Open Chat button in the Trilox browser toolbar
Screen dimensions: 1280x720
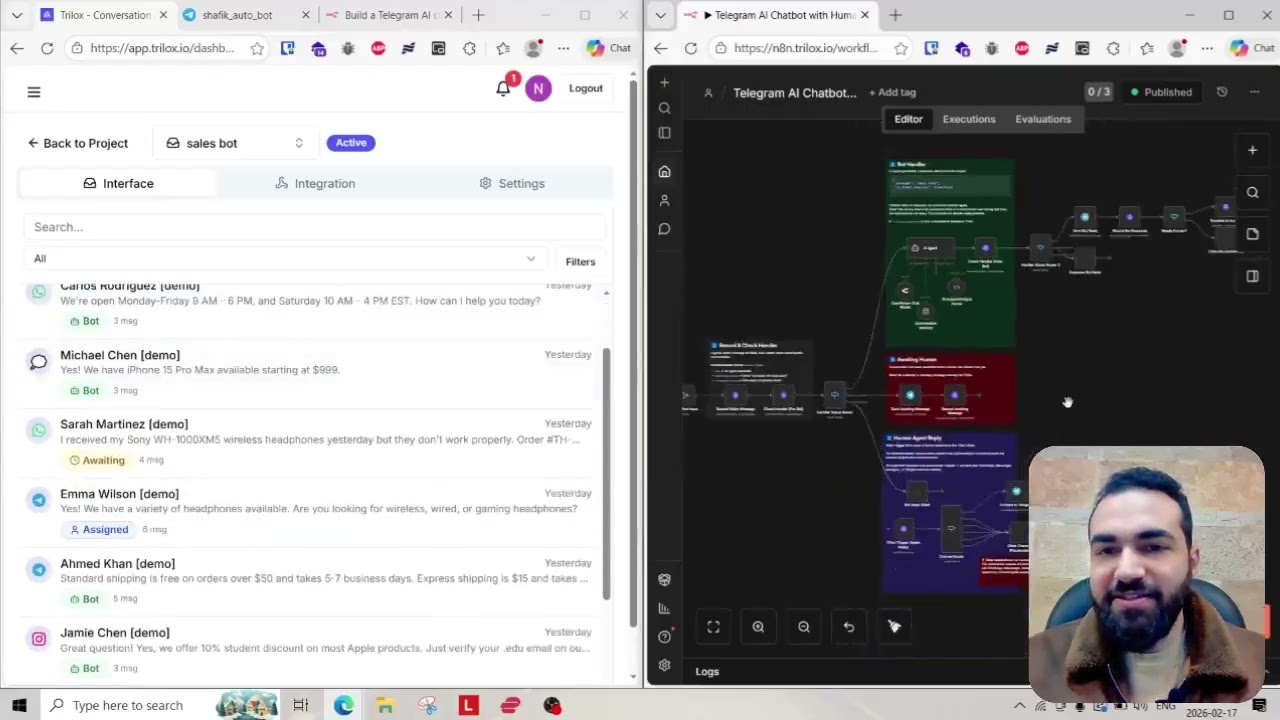pyautogui.click(x=608, y=48)
